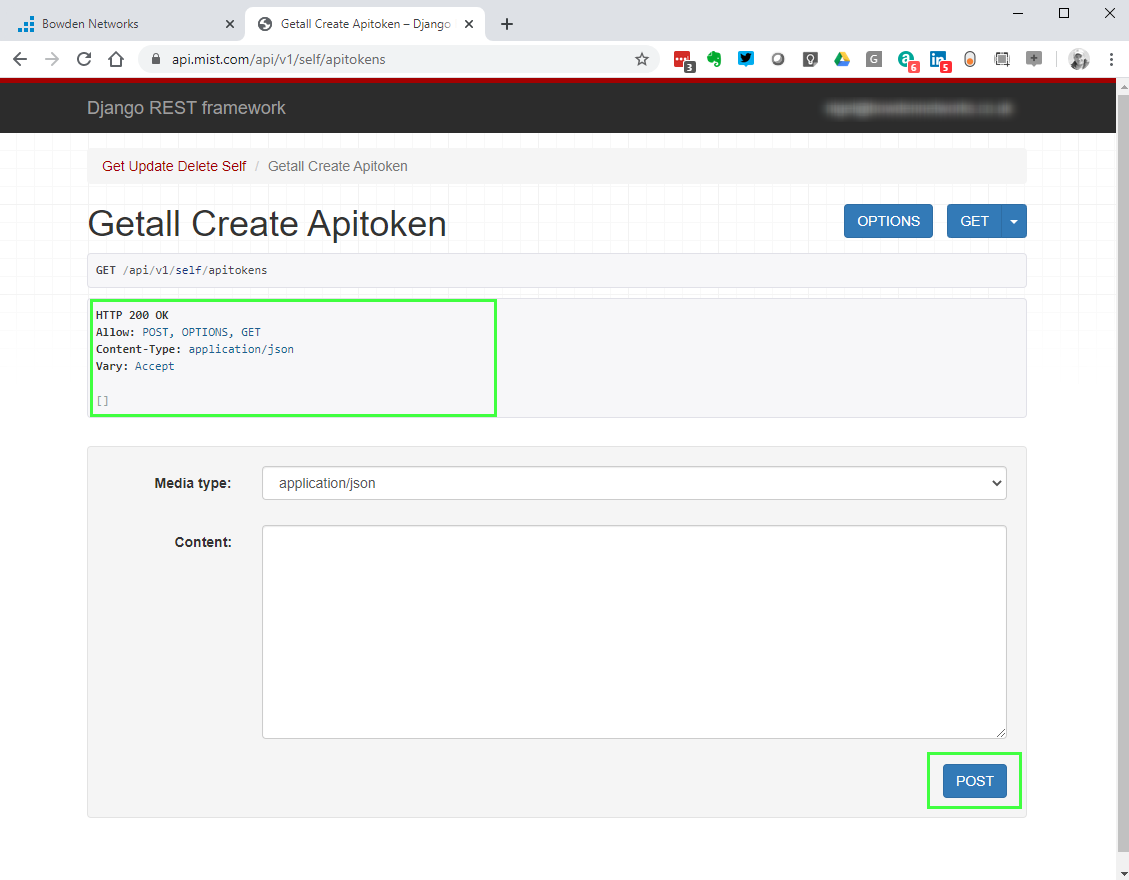
Task: Click the 'HTTP 200 OK' response line
Action: pyautogui.click(x=132, y=315)
